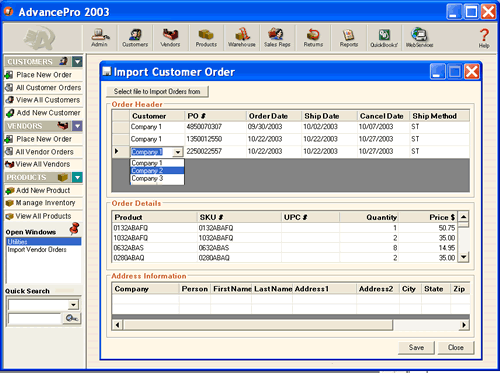
Task: Click Place New Order icon under Vendors
Action: pos(9,139)
